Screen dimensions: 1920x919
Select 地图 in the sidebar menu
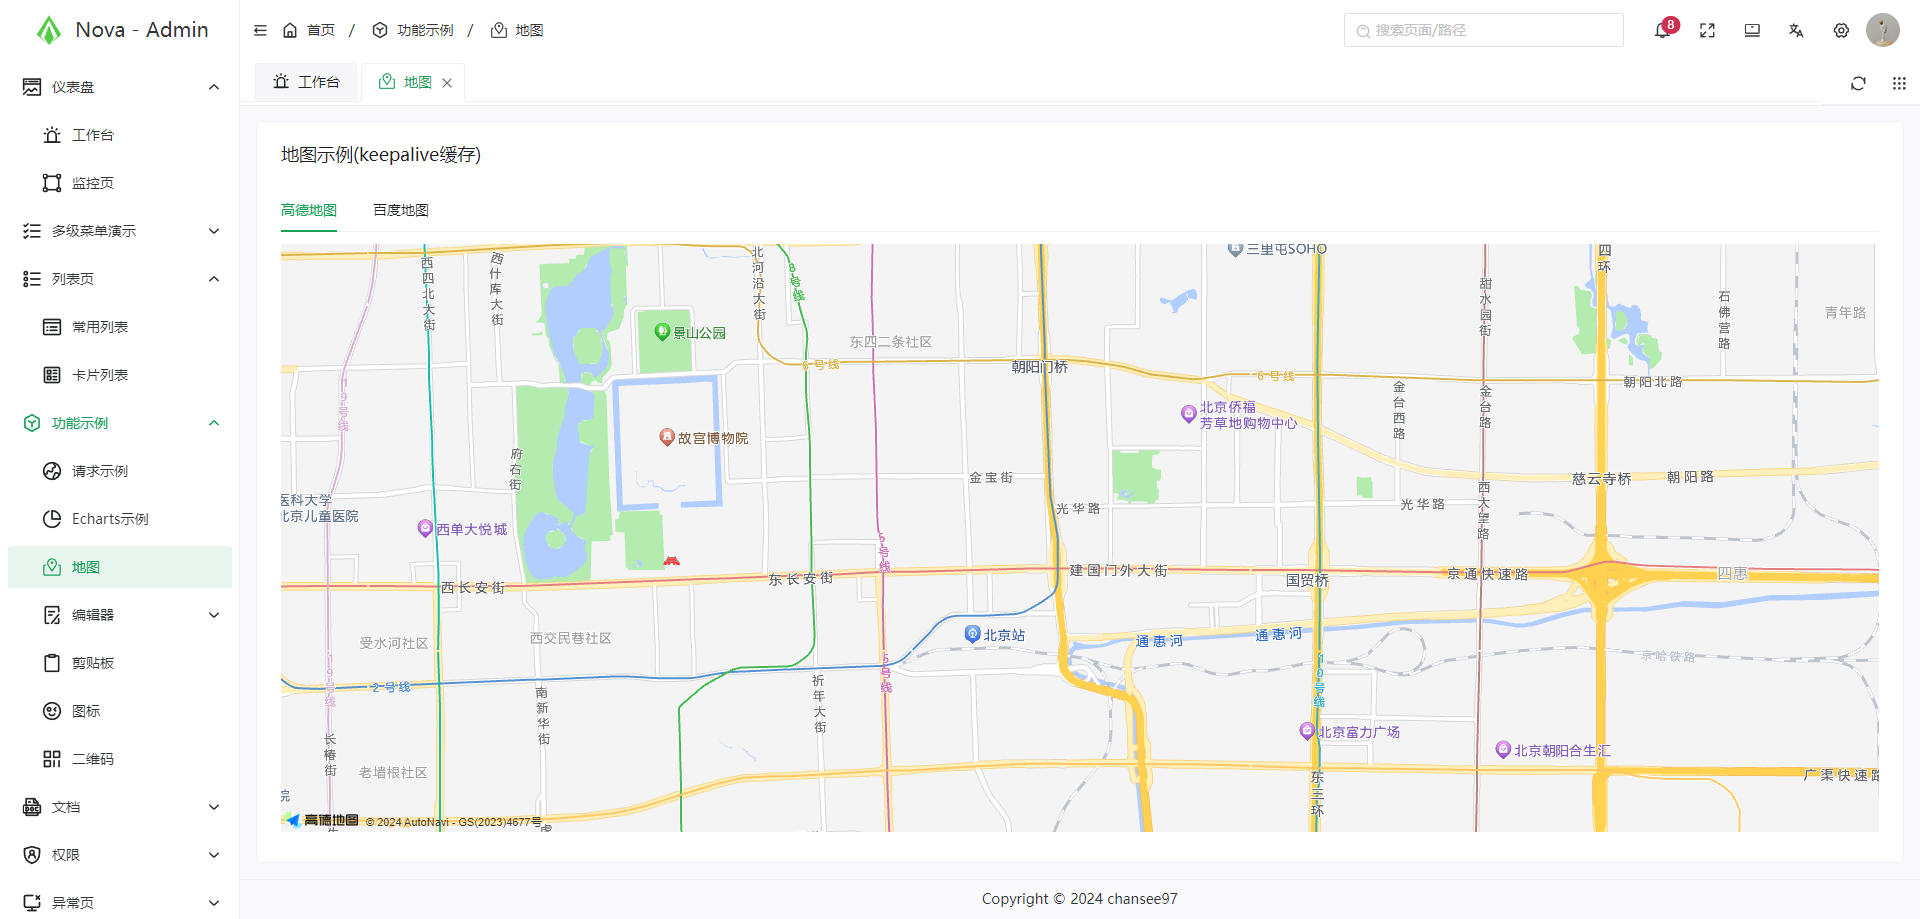click(120, 567)
